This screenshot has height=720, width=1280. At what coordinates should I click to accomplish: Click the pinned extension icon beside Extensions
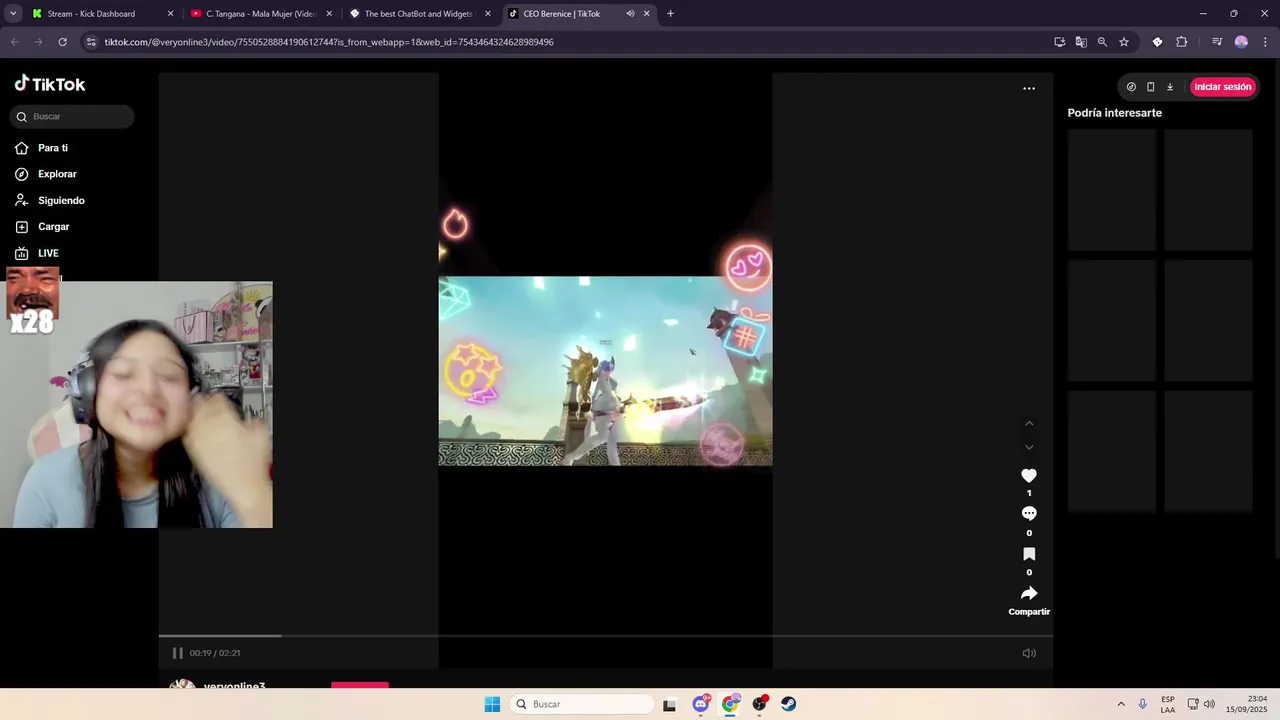click(1157, 42)
